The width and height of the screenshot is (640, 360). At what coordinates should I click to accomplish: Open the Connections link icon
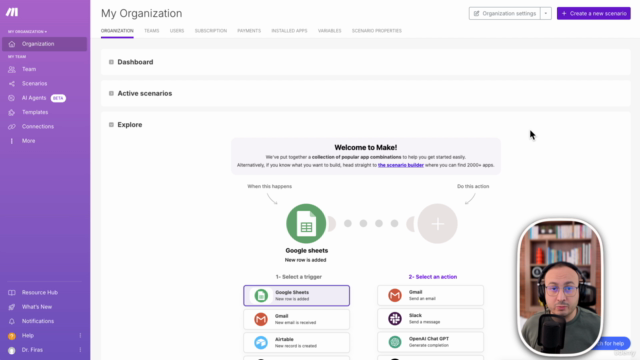click(12, 127)
